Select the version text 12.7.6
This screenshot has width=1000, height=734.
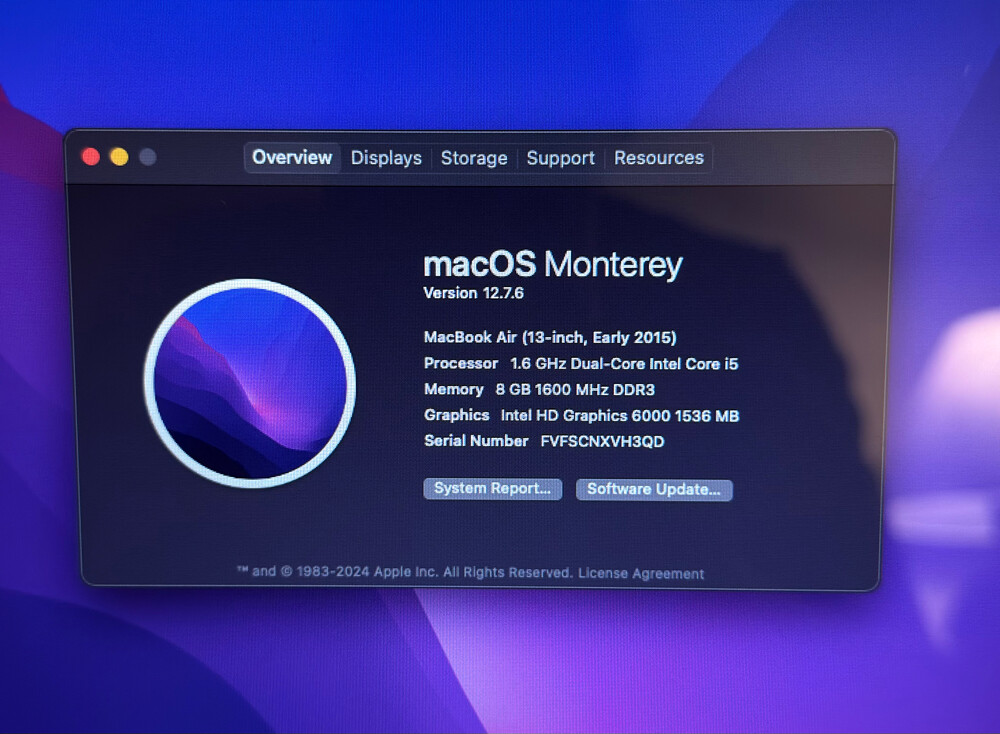point(503,293)
